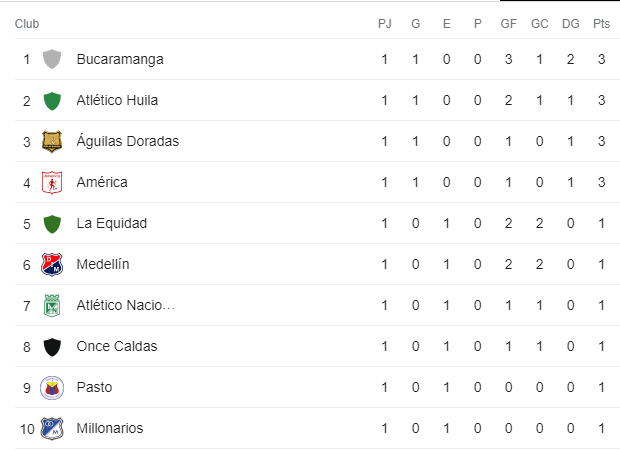Open the Atlético Huila team link

117,100
